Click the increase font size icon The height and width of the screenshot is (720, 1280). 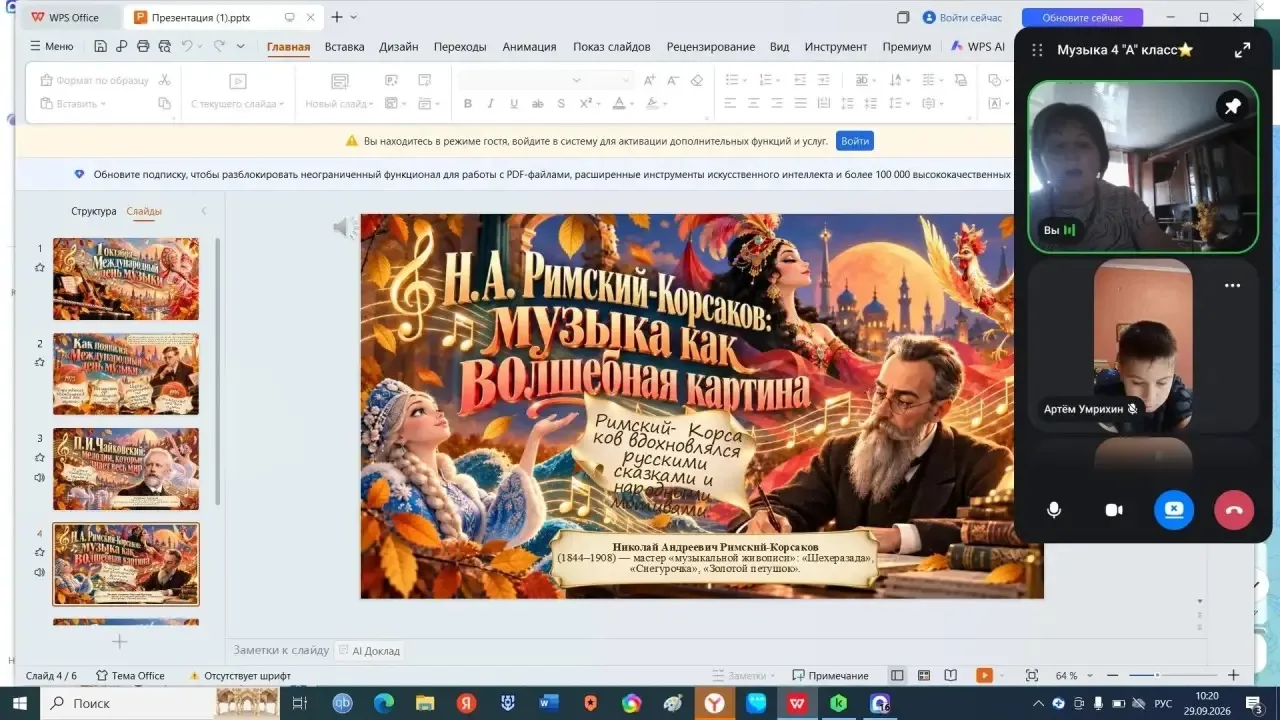[650, 80]
